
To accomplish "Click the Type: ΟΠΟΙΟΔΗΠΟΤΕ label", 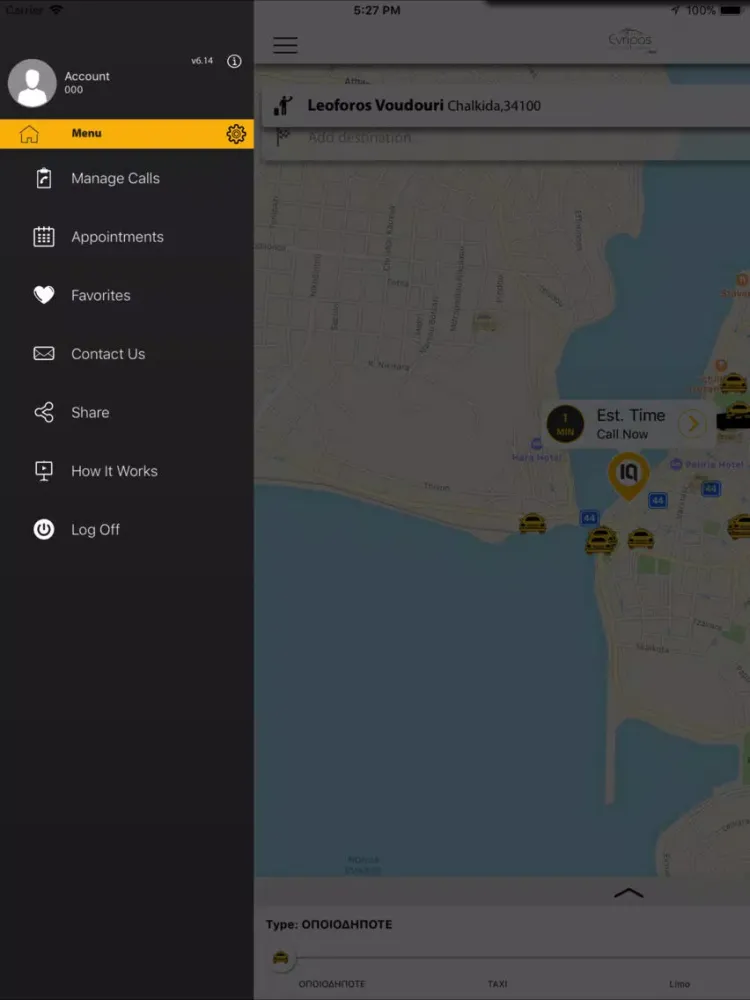I will tap(329, 925).
